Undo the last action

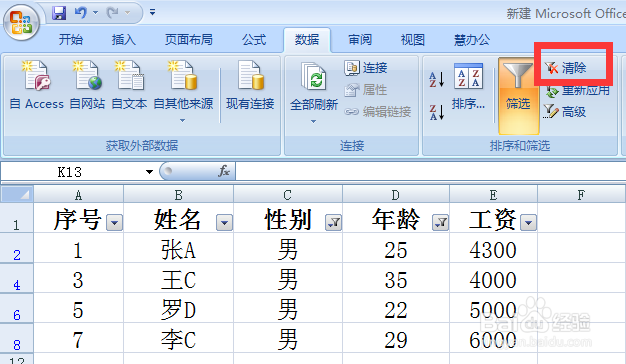point(81,13)
